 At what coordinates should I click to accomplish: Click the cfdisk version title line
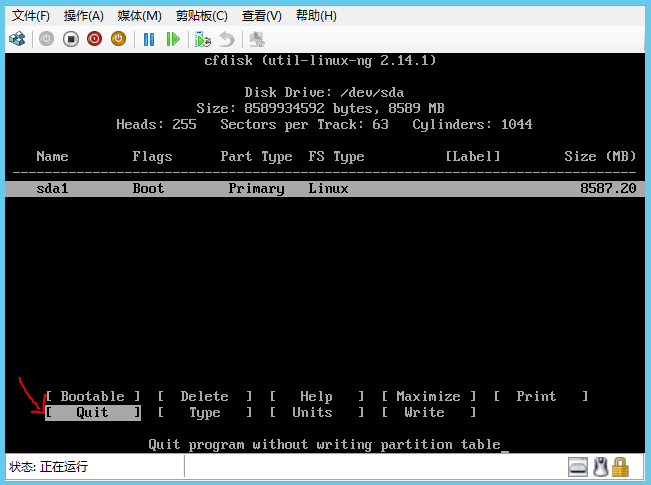320,61
